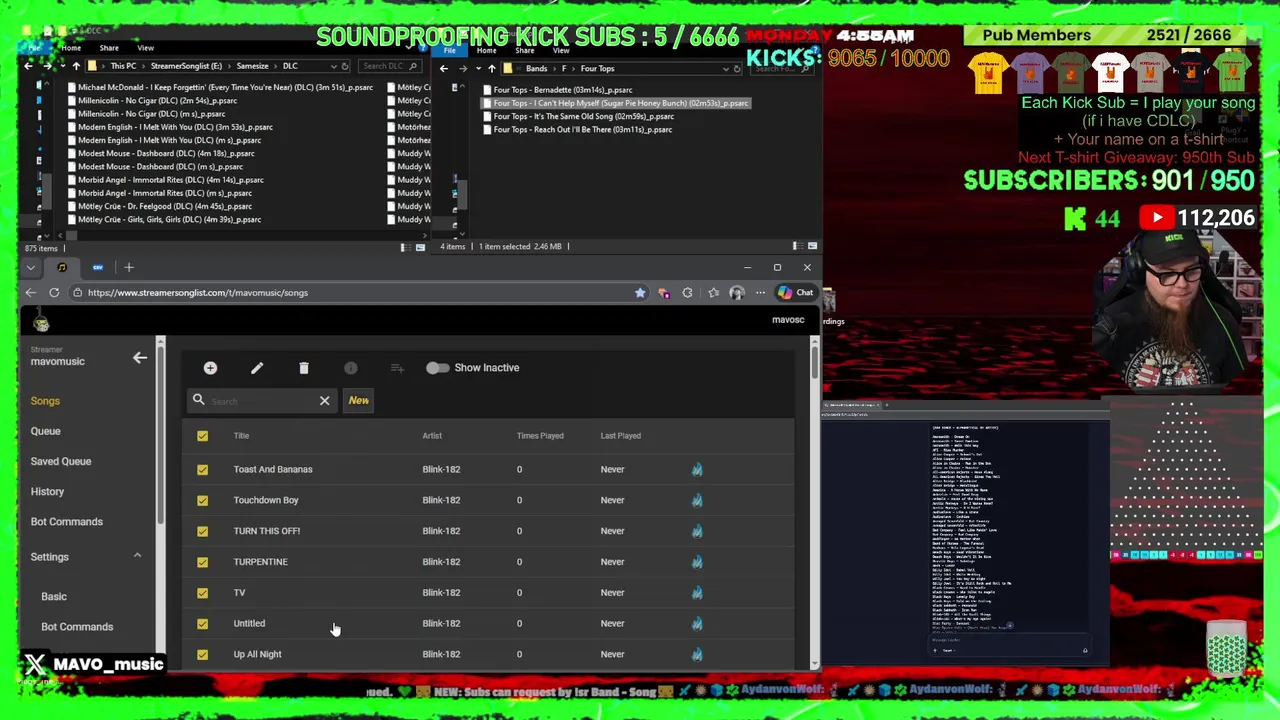This screenshot has height=720, width=1280.
Task: Sort songs by Title column header
Action: tap(241, 436)
